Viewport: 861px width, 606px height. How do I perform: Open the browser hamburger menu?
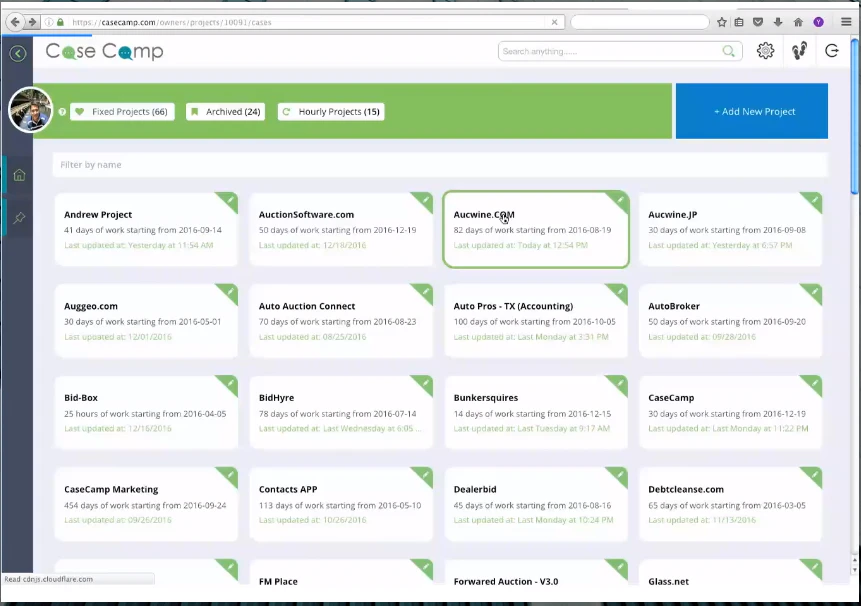846,22
